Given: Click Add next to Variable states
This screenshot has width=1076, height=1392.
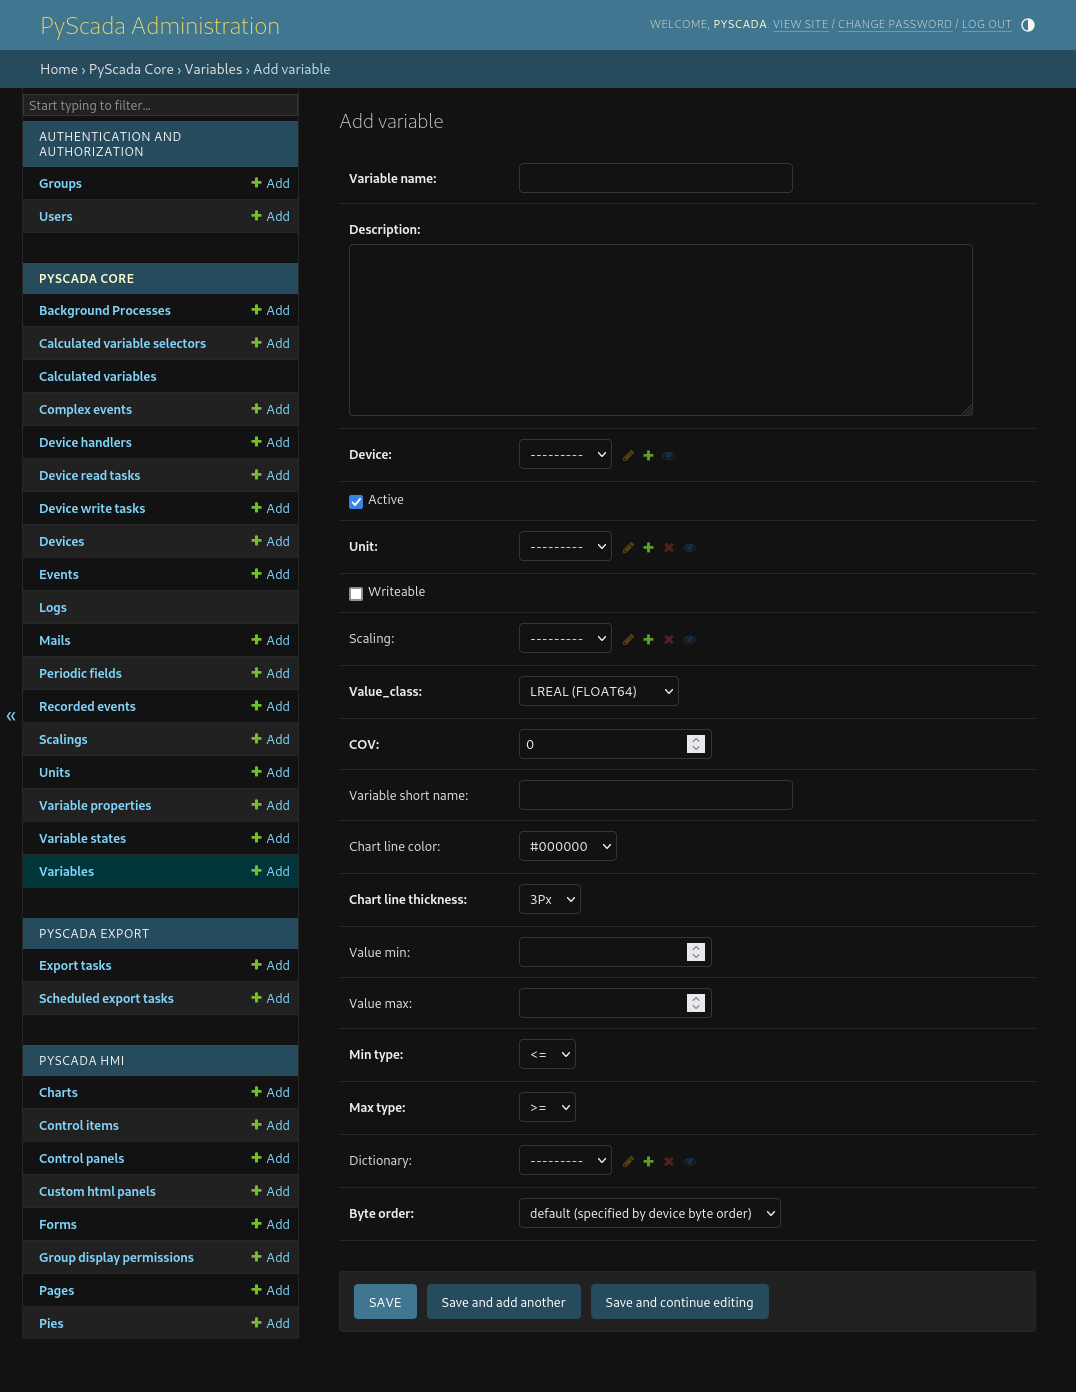Looking at the screenshot, I should [x=270, y=838].
